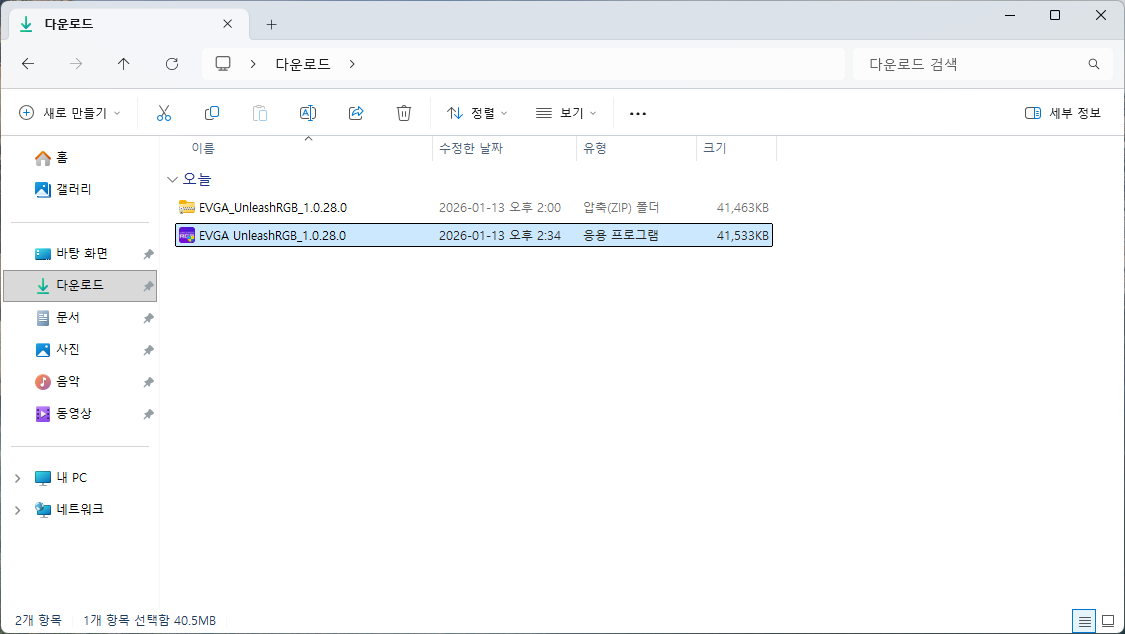Click the 41,463KB size cell

(743, 207)
